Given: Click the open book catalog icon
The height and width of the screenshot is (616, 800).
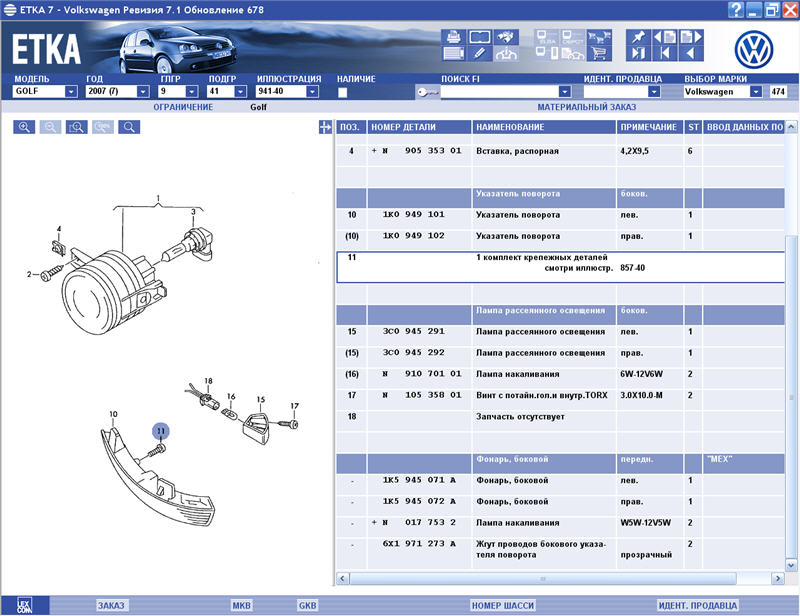Looking at the screenshot, I should 480,37.
